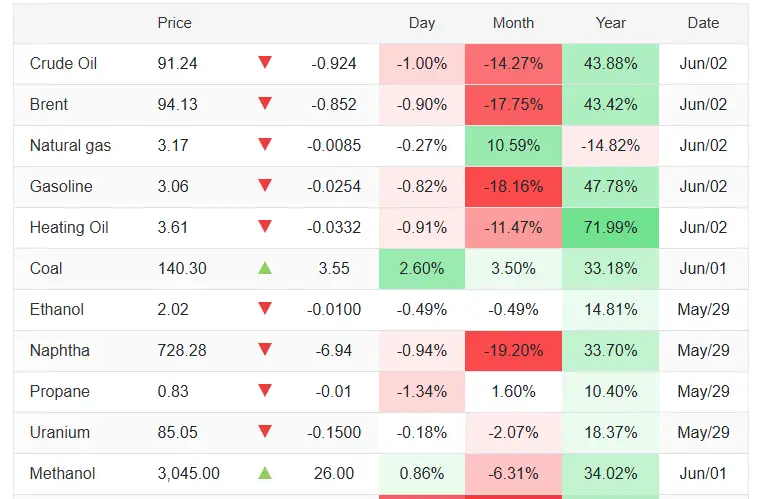765x499 pixels.
Task: Click Naphtha's red -19.20% month cell
Action: pyautogui.click(x=513, y=351)
